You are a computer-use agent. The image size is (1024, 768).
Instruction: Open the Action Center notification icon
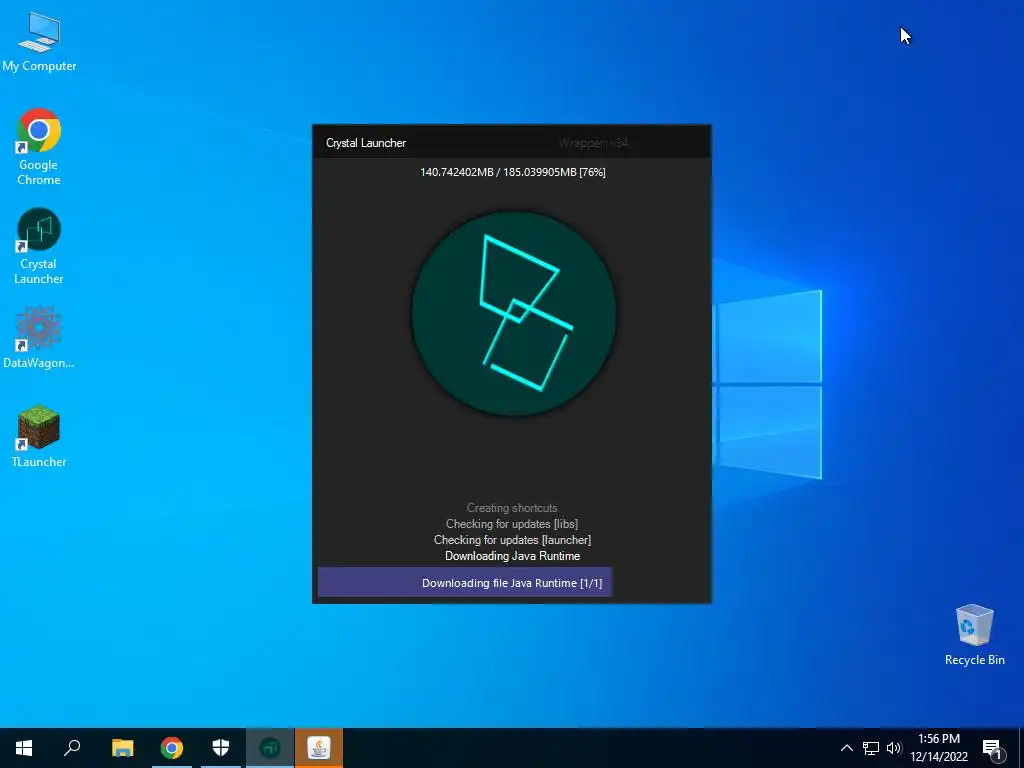click(x=992, y=748)
